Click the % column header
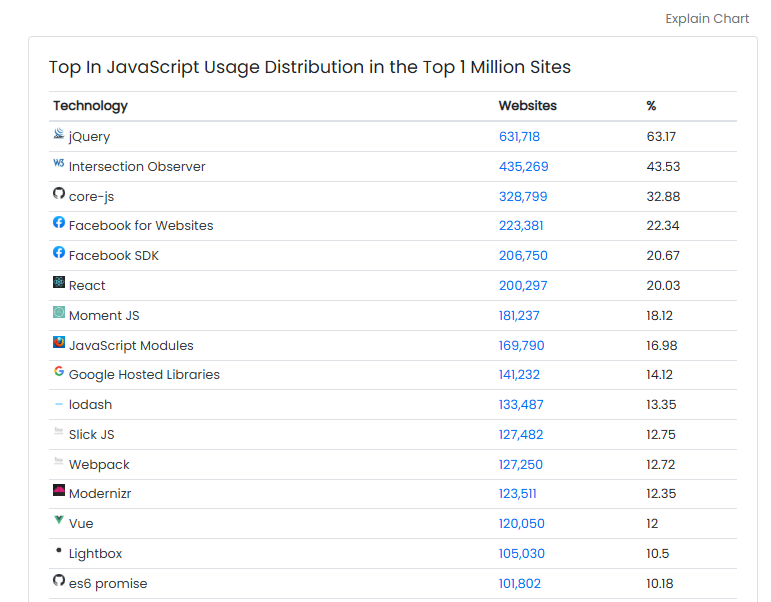771x602 pixels. [x=651, y=106]
